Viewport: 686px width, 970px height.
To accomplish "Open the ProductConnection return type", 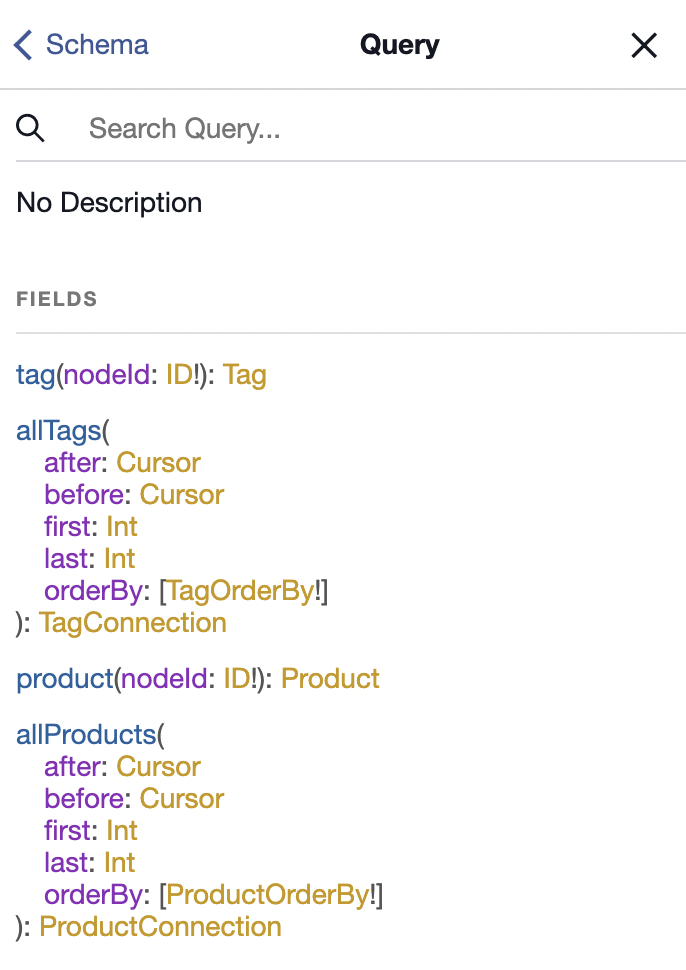I will tap(159, 926).
